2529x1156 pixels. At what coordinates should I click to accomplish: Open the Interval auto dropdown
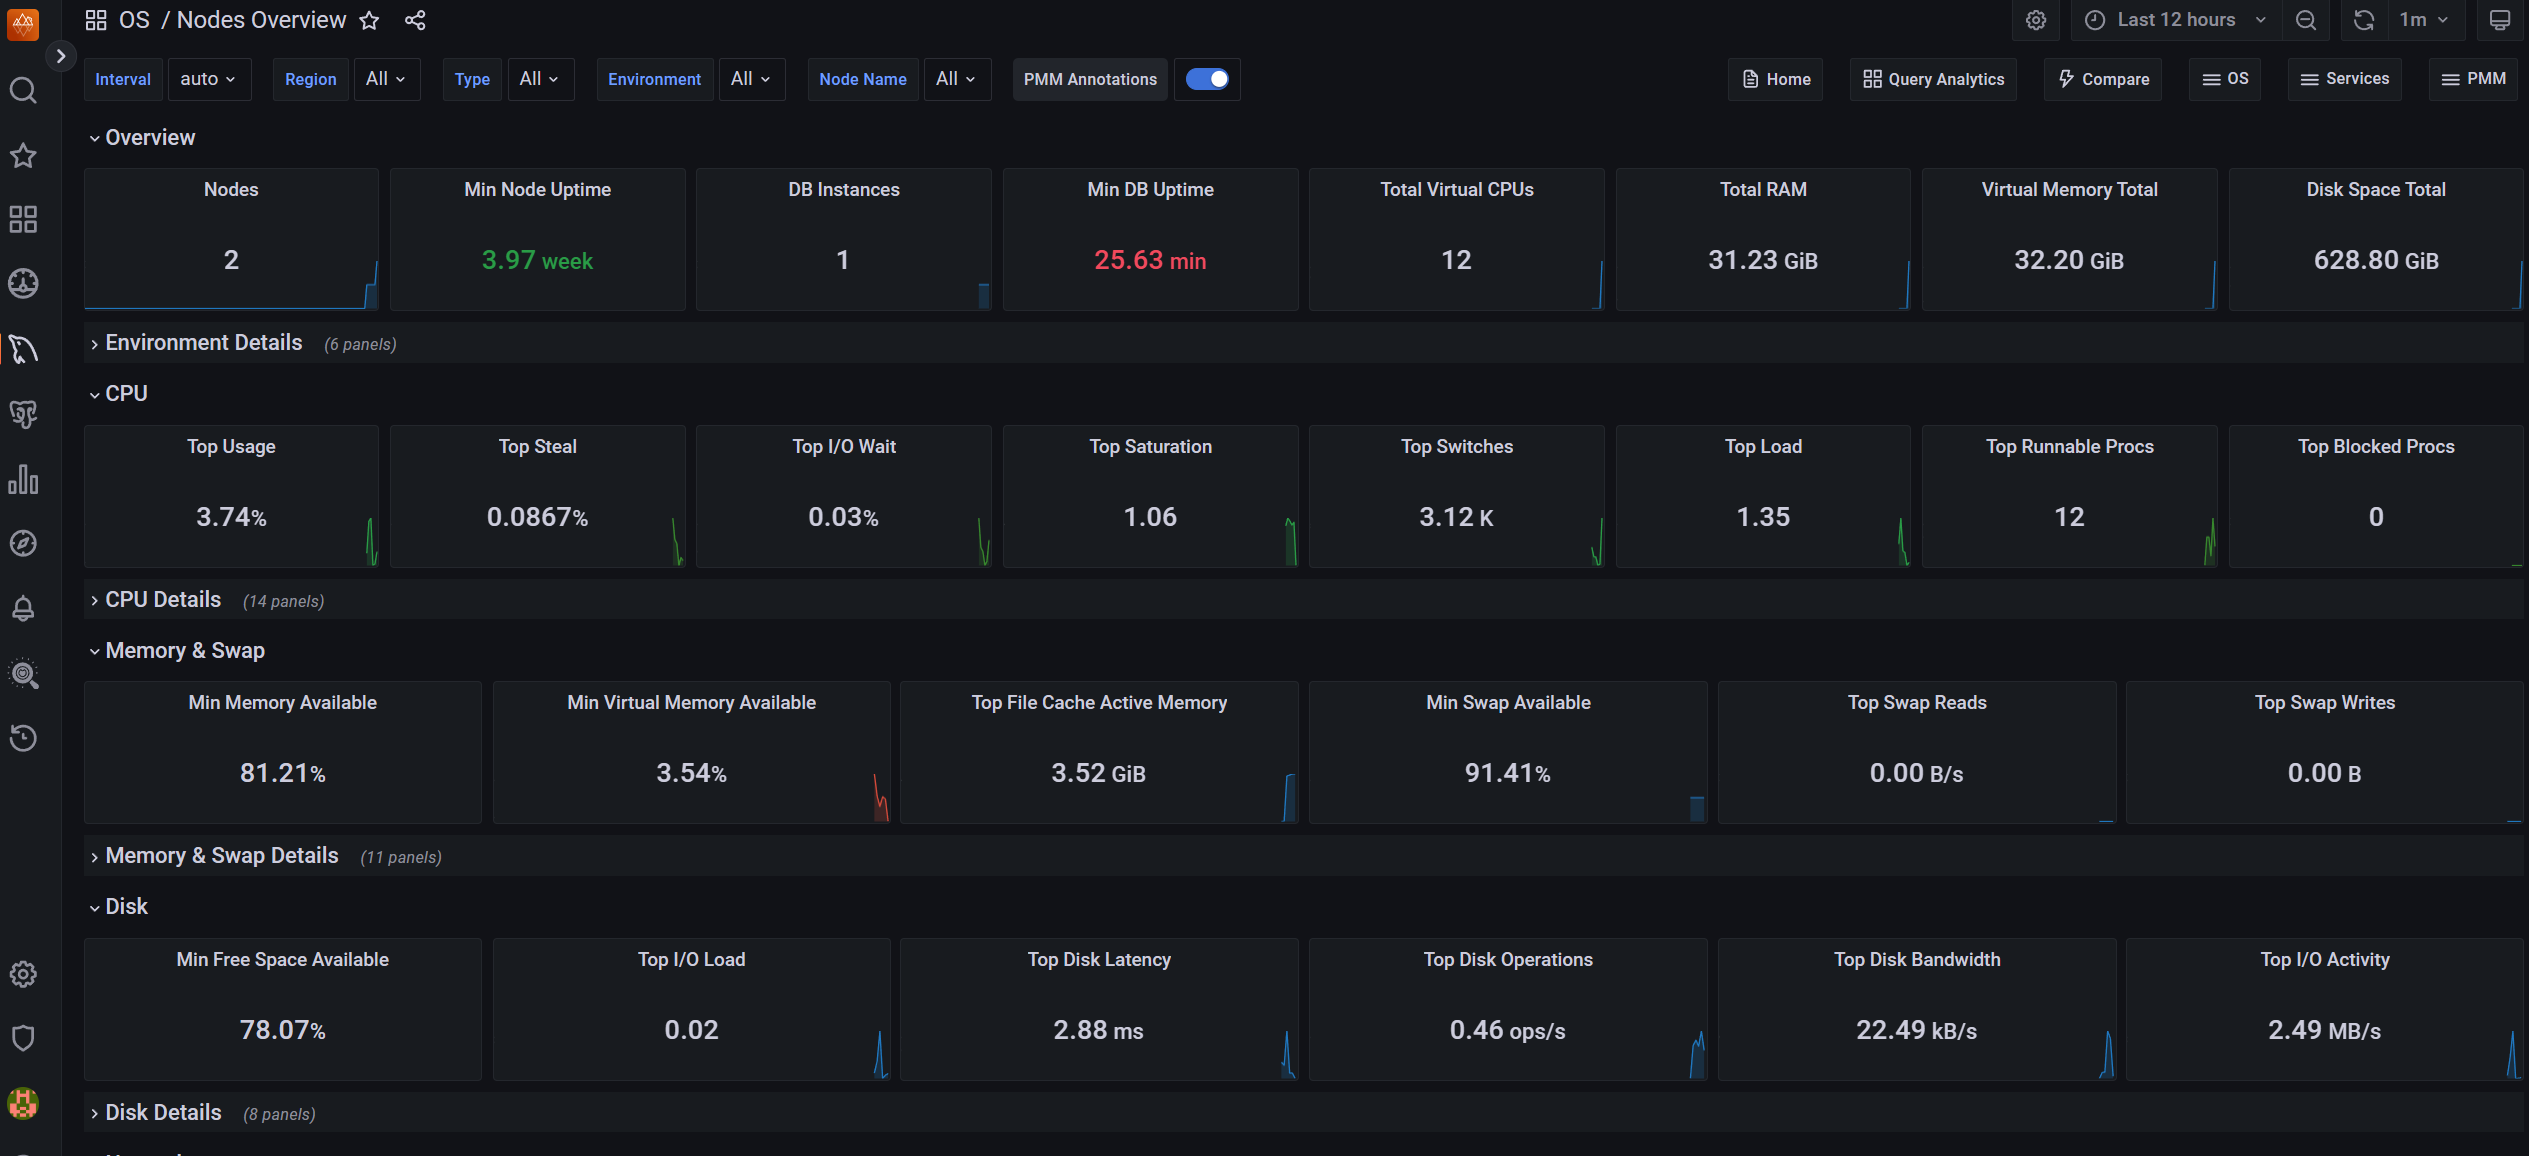208,79
